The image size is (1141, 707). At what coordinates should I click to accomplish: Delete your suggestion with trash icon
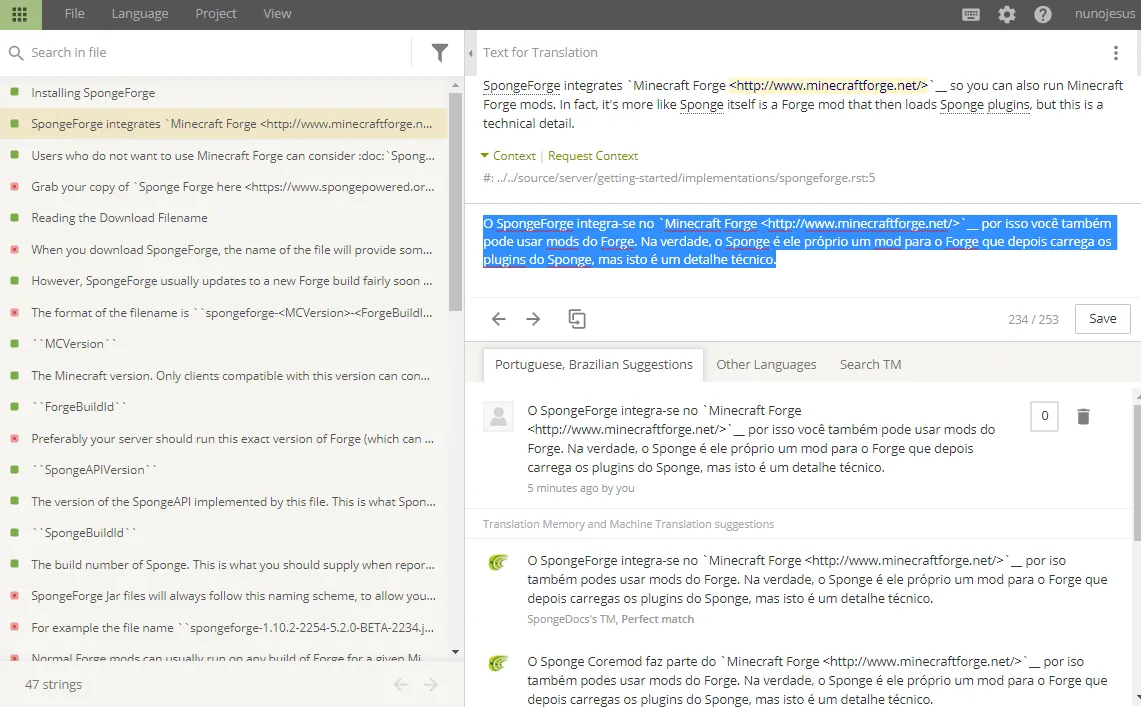(1084, 416)
